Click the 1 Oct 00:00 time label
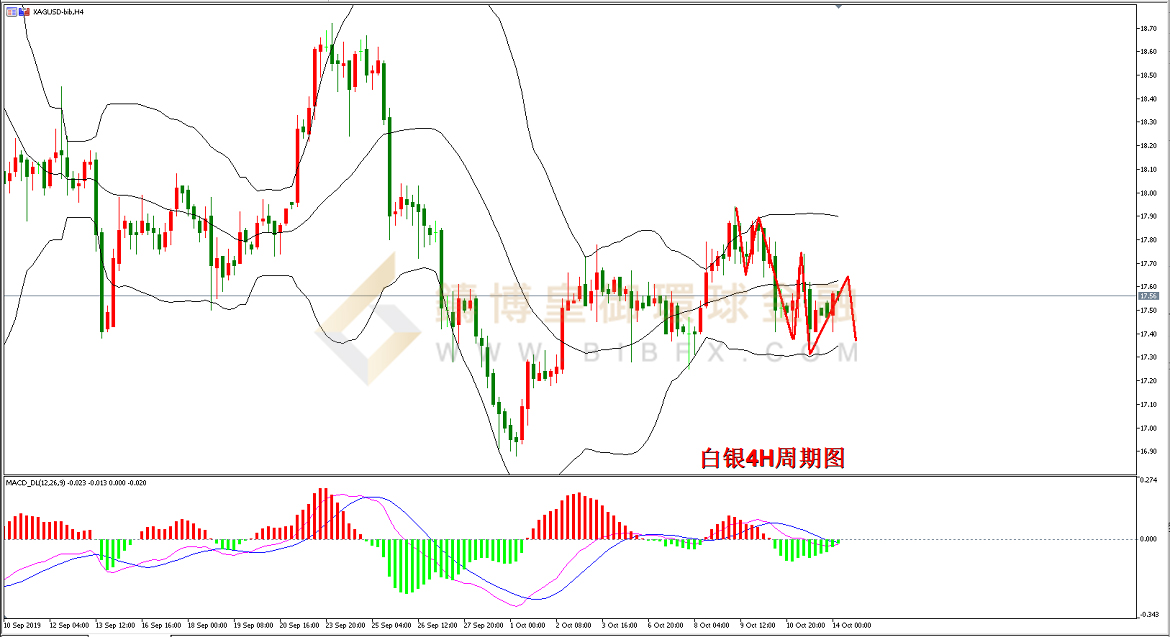The width and height of the screenshot is (1170, 637). (526, 625)
